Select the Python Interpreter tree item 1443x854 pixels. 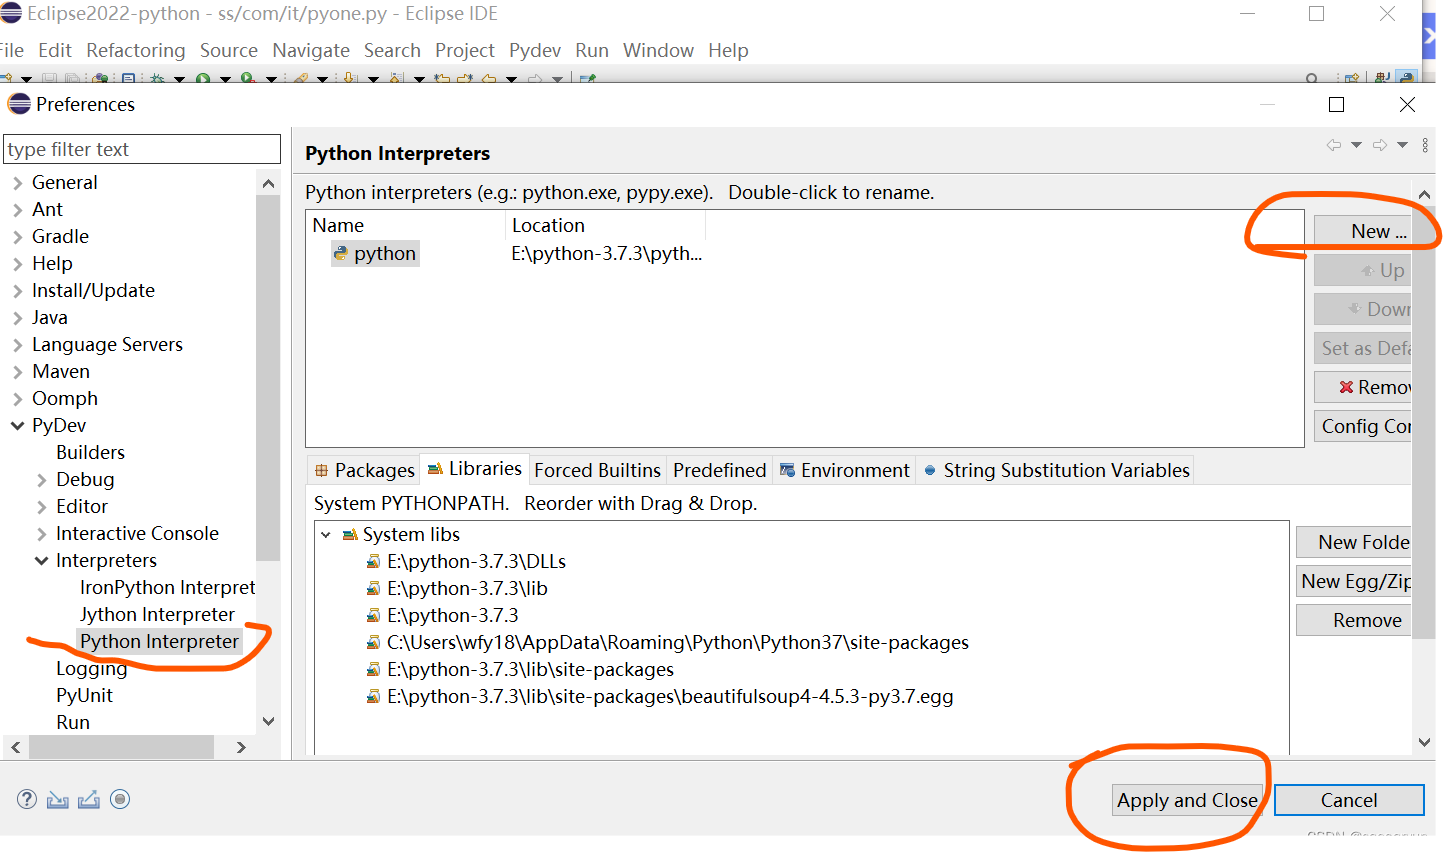click(x=160, y=641)
